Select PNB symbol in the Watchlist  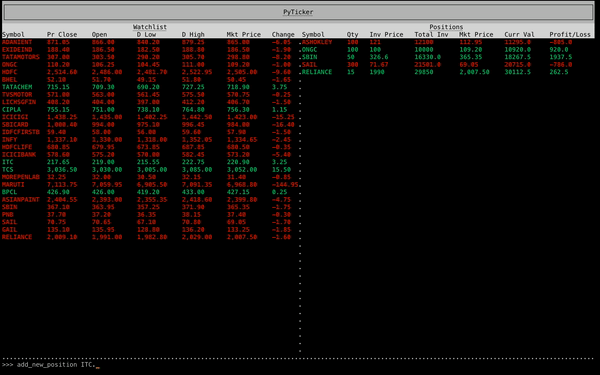point(8,215)
